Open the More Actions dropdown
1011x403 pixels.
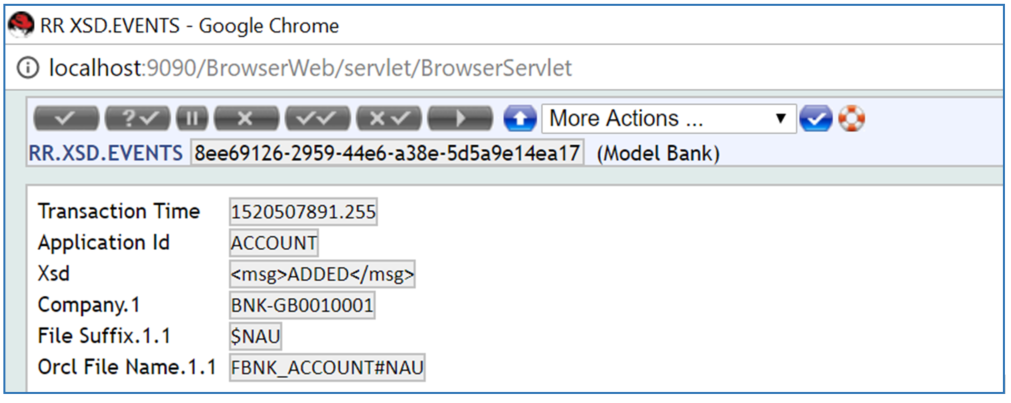[668, 118]
